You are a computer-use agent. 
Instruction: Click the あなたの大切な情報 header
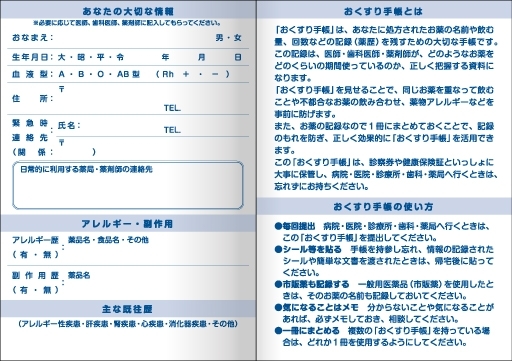pos(128,12)
